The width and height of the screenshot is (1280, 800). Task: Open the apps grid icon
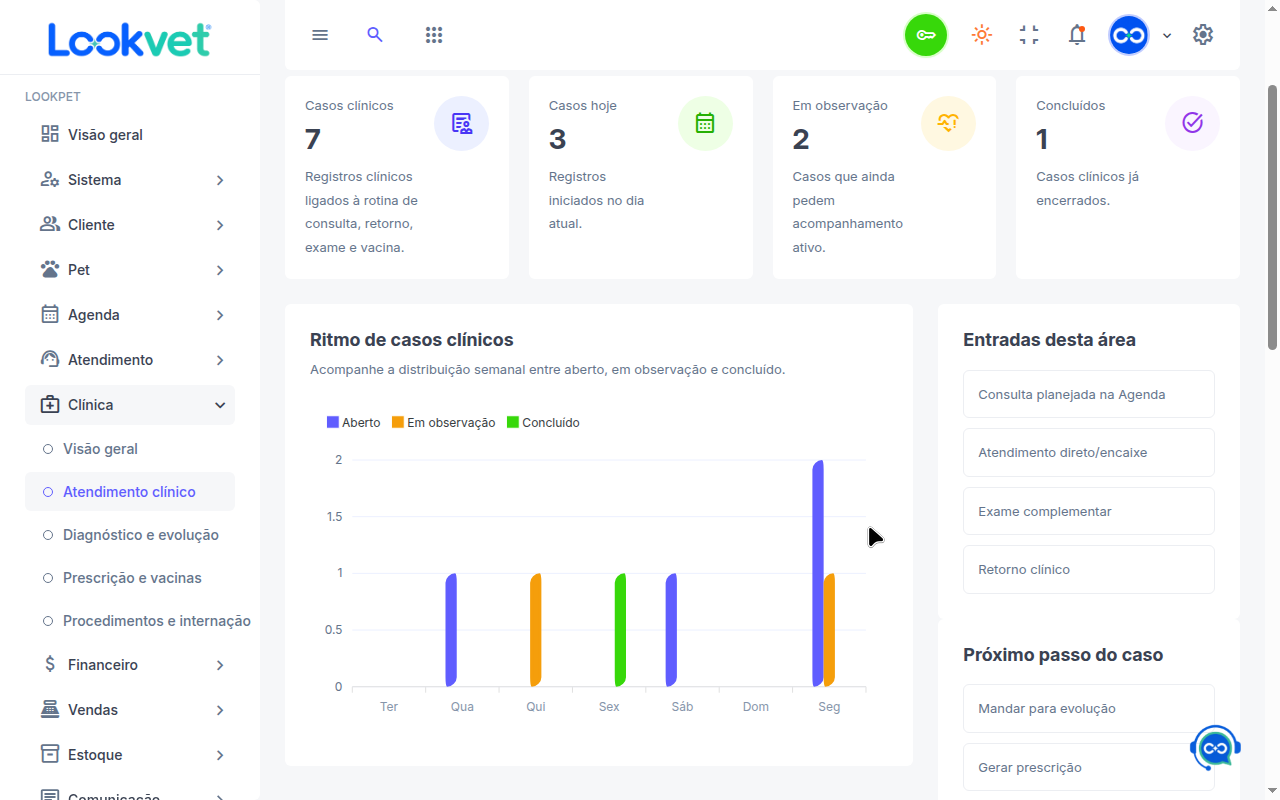click(433, 35)
